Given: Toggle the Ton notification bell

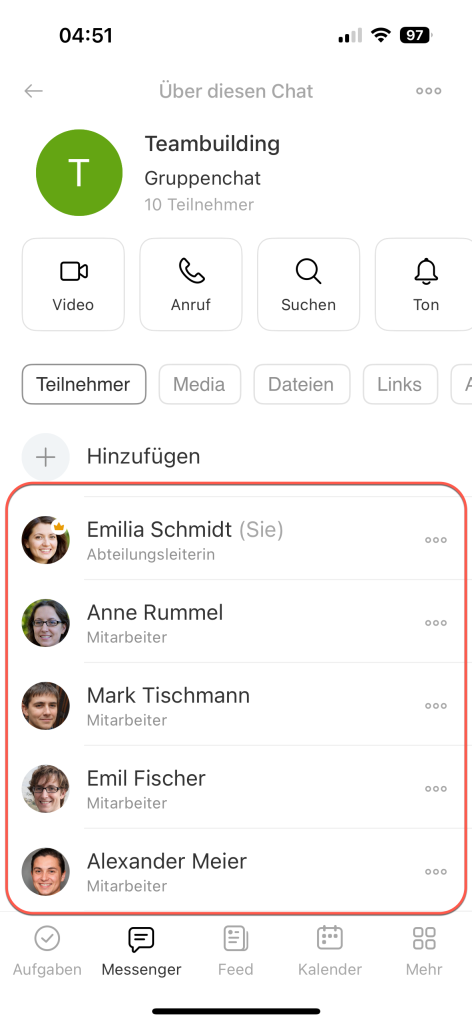Looking at the screenshot, I should (424, 284).
